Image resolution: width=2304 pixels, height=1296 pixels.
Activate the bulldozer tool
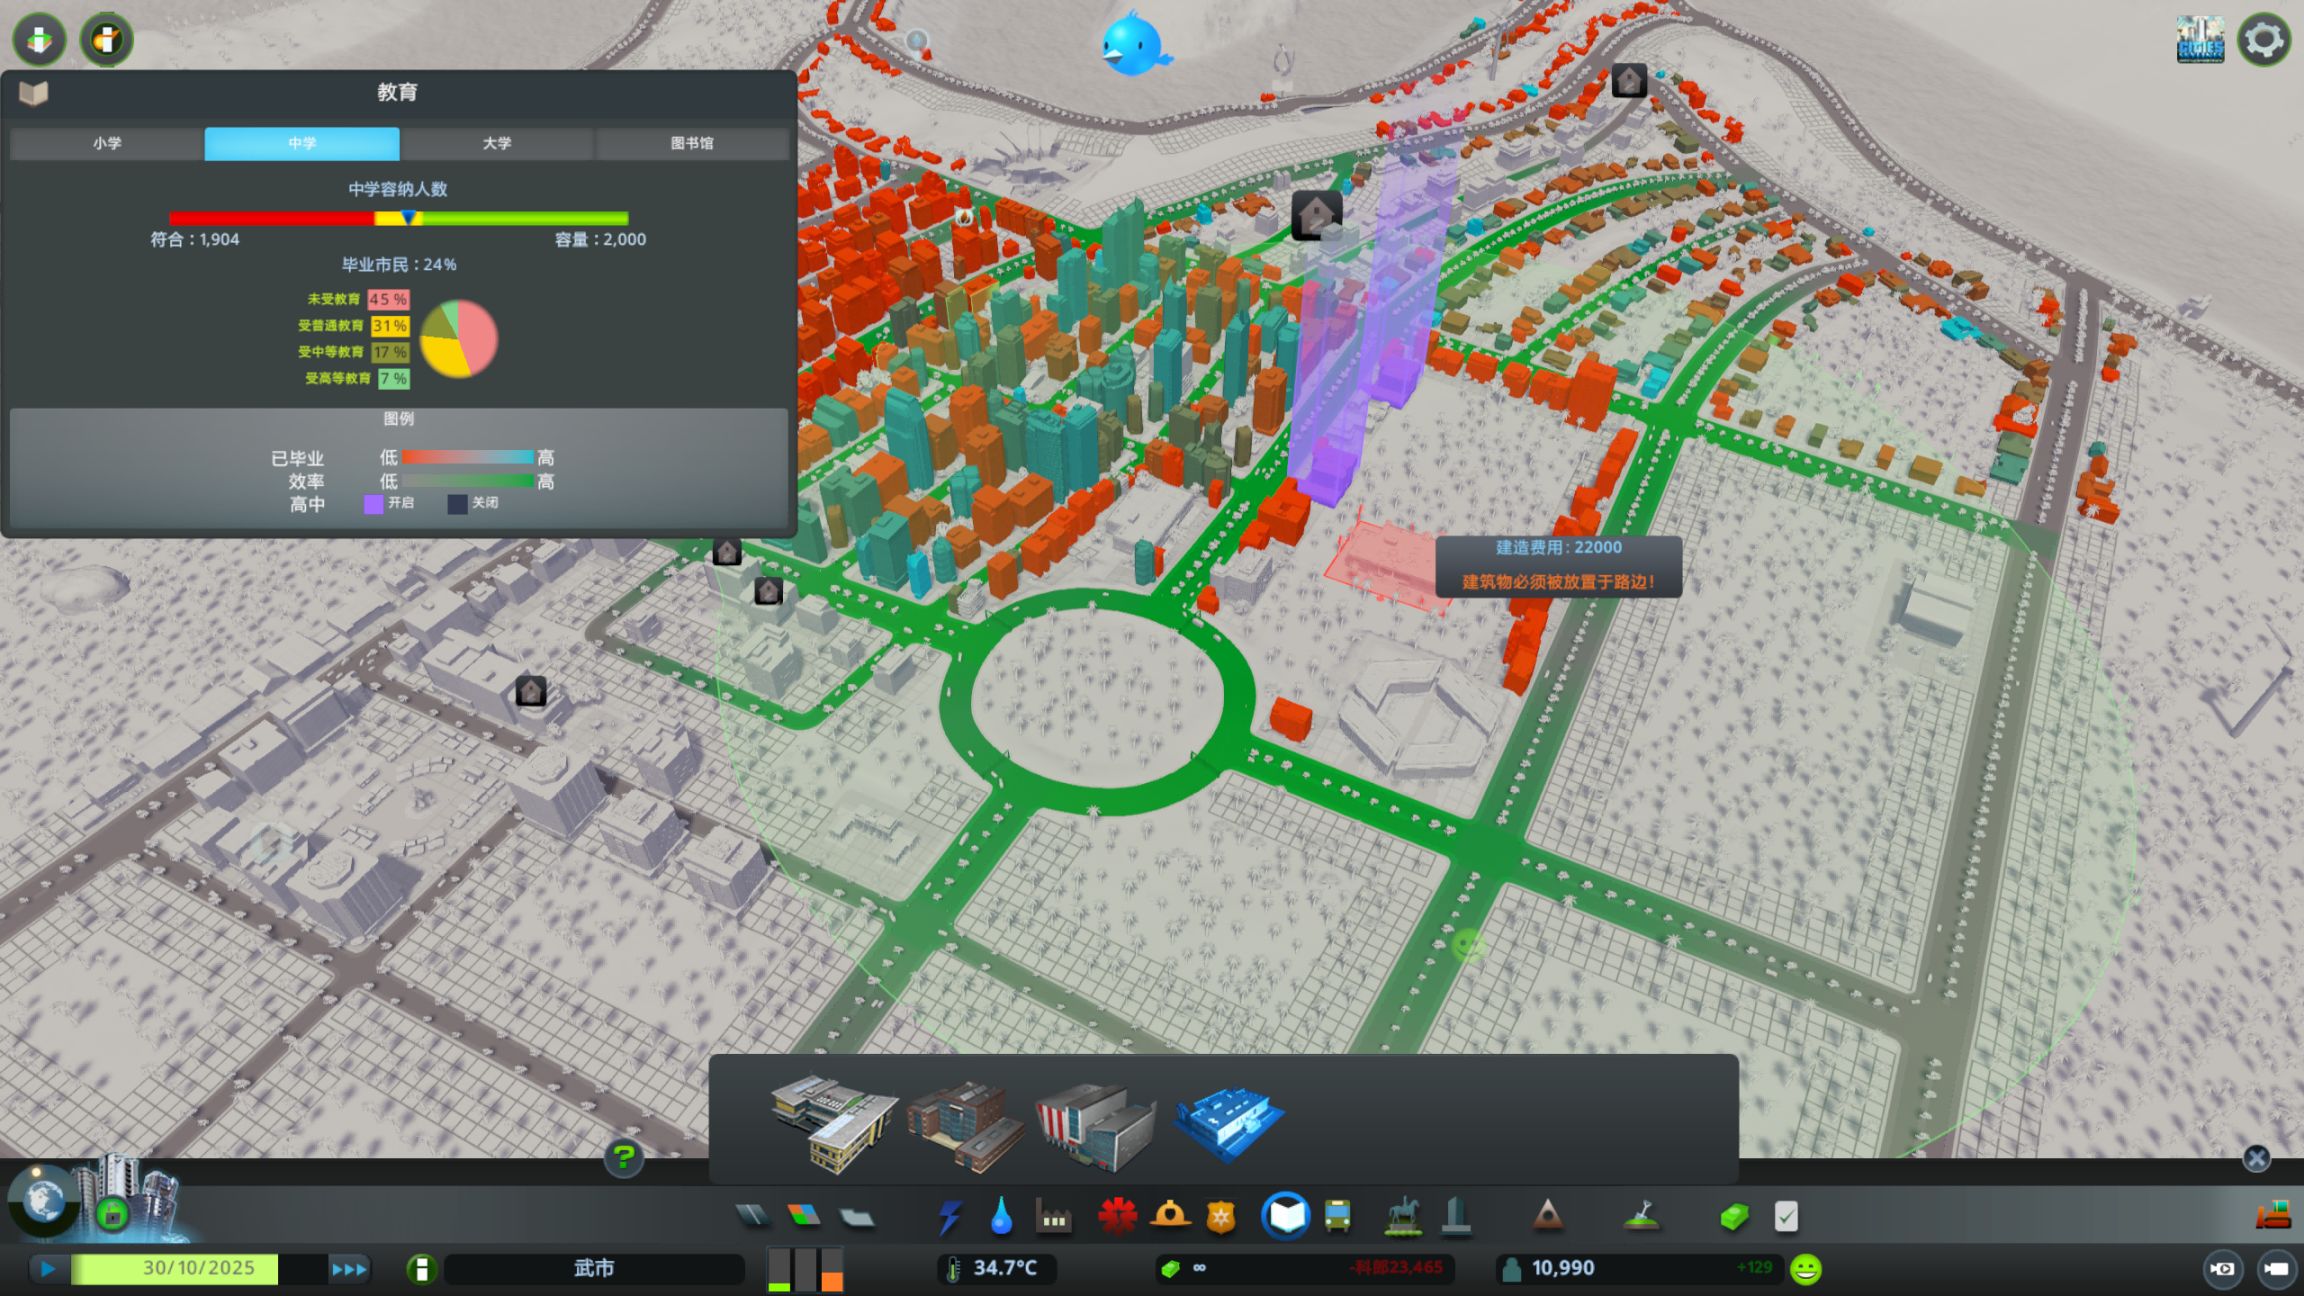2273,1214
